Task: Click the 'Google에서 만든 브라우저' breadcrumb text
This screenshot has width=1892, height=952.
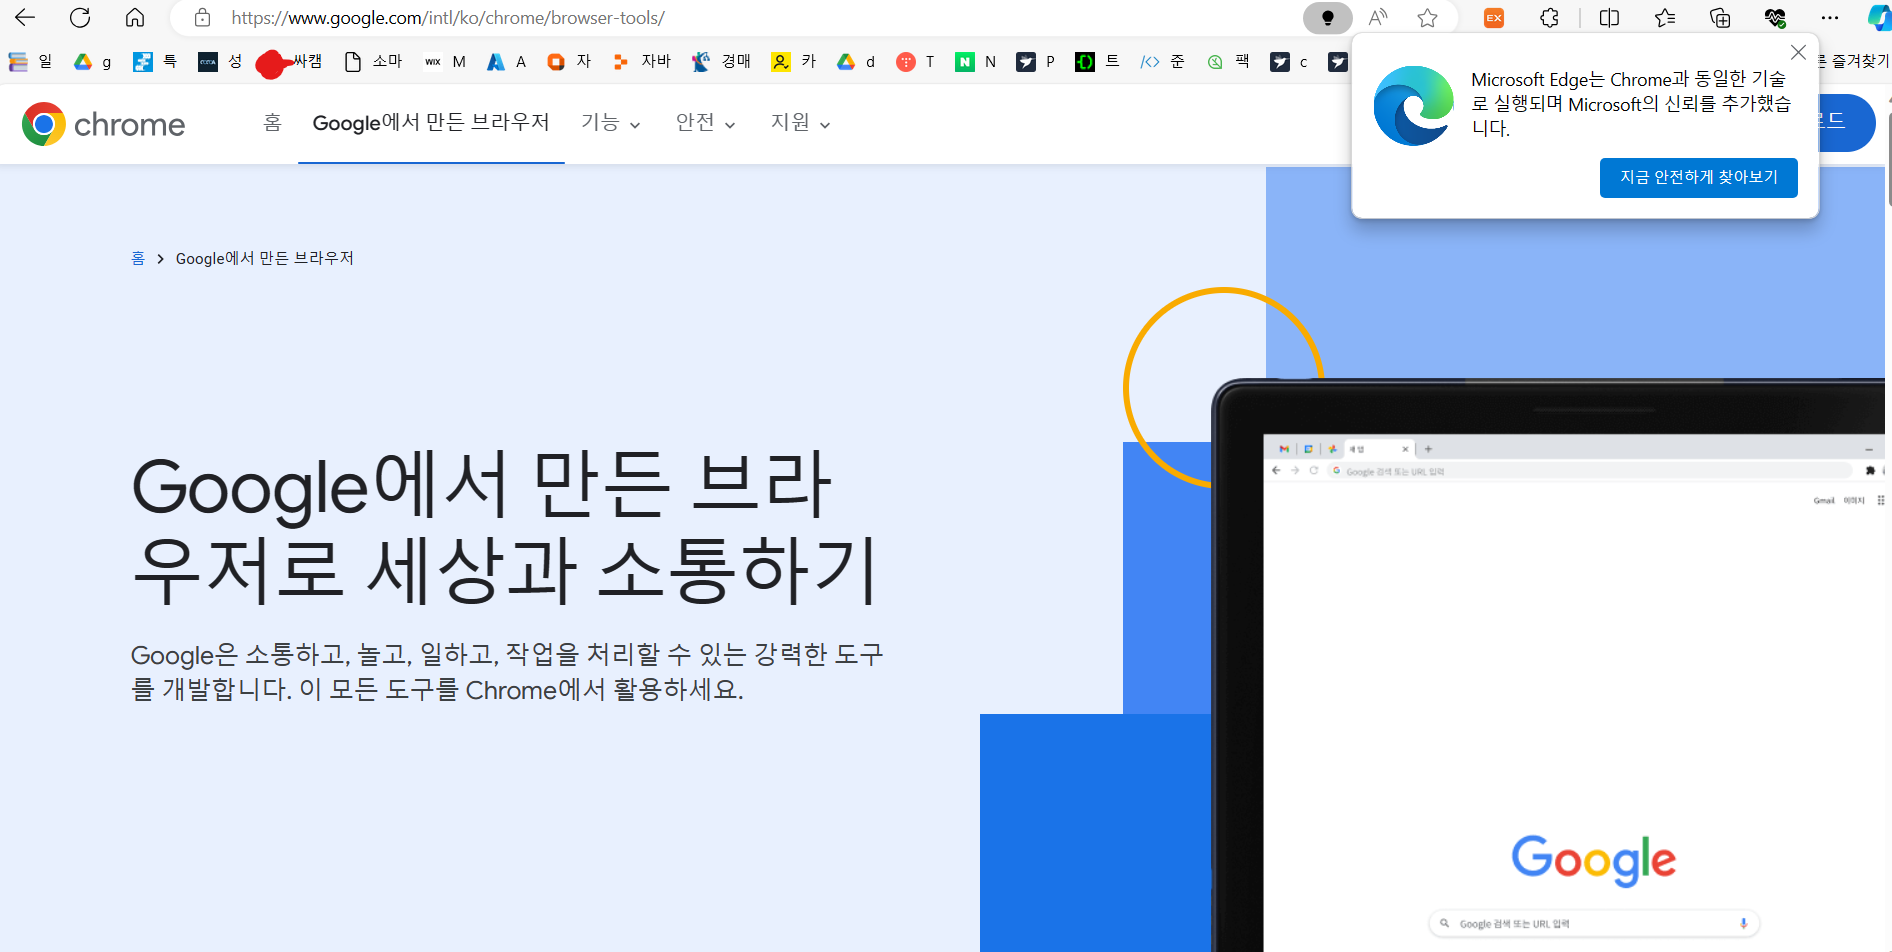Action: (265, 258)
